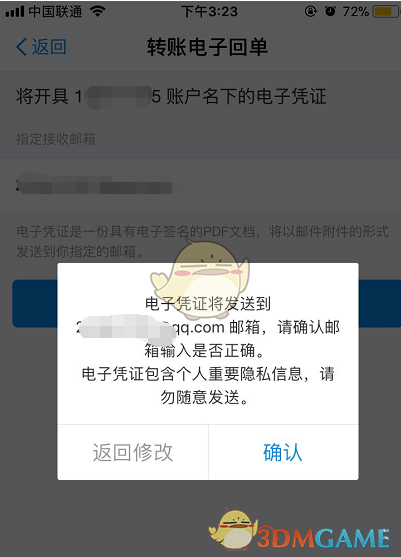Tap the 指定接收邮箱 section label
Screen dimensions: 401x557
56,139
